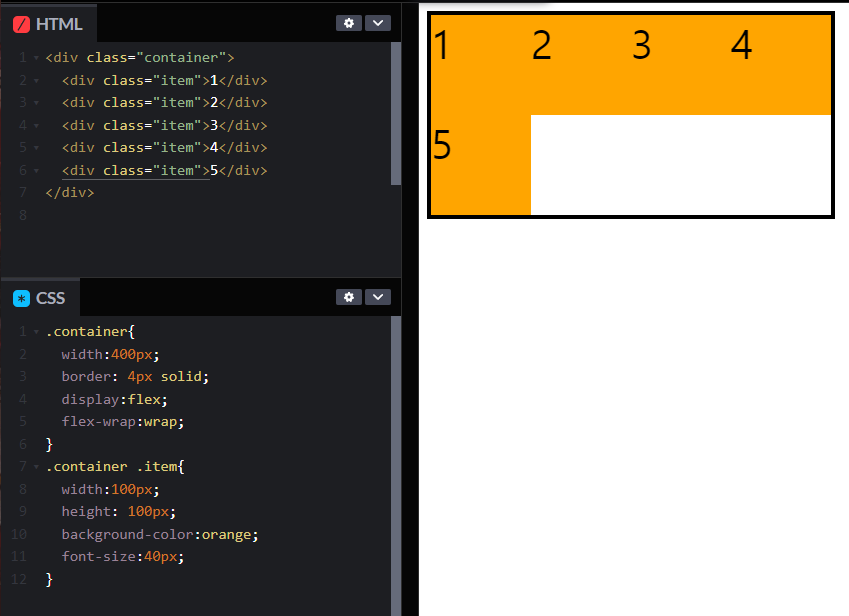Collapse HTML line 1 container fold arrow
Image resolution: width=849 pixels, height=616 pixels.
coord(36,58)
